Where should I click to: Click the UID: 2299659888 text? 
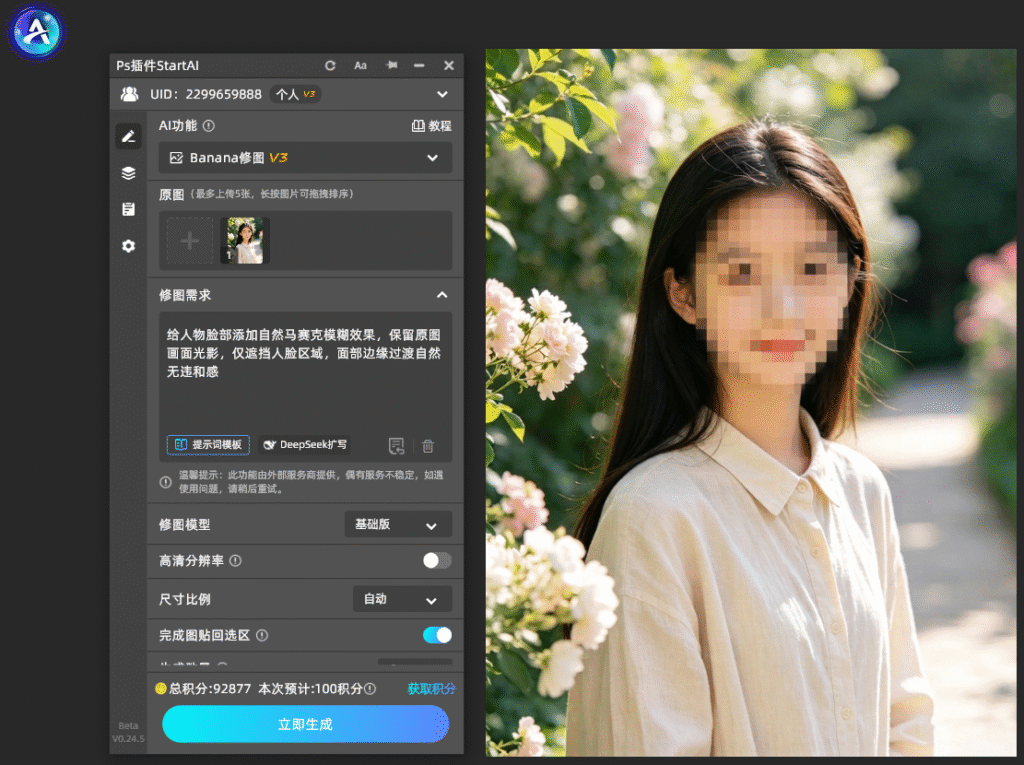206,94
